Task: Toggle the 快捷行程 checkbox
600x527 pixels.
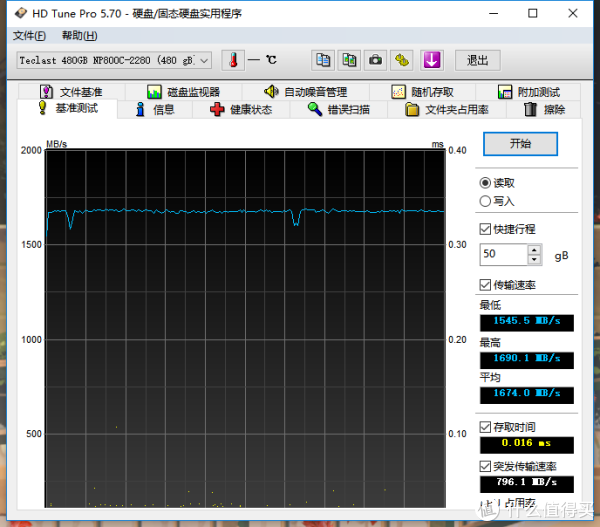Action: 485,229
